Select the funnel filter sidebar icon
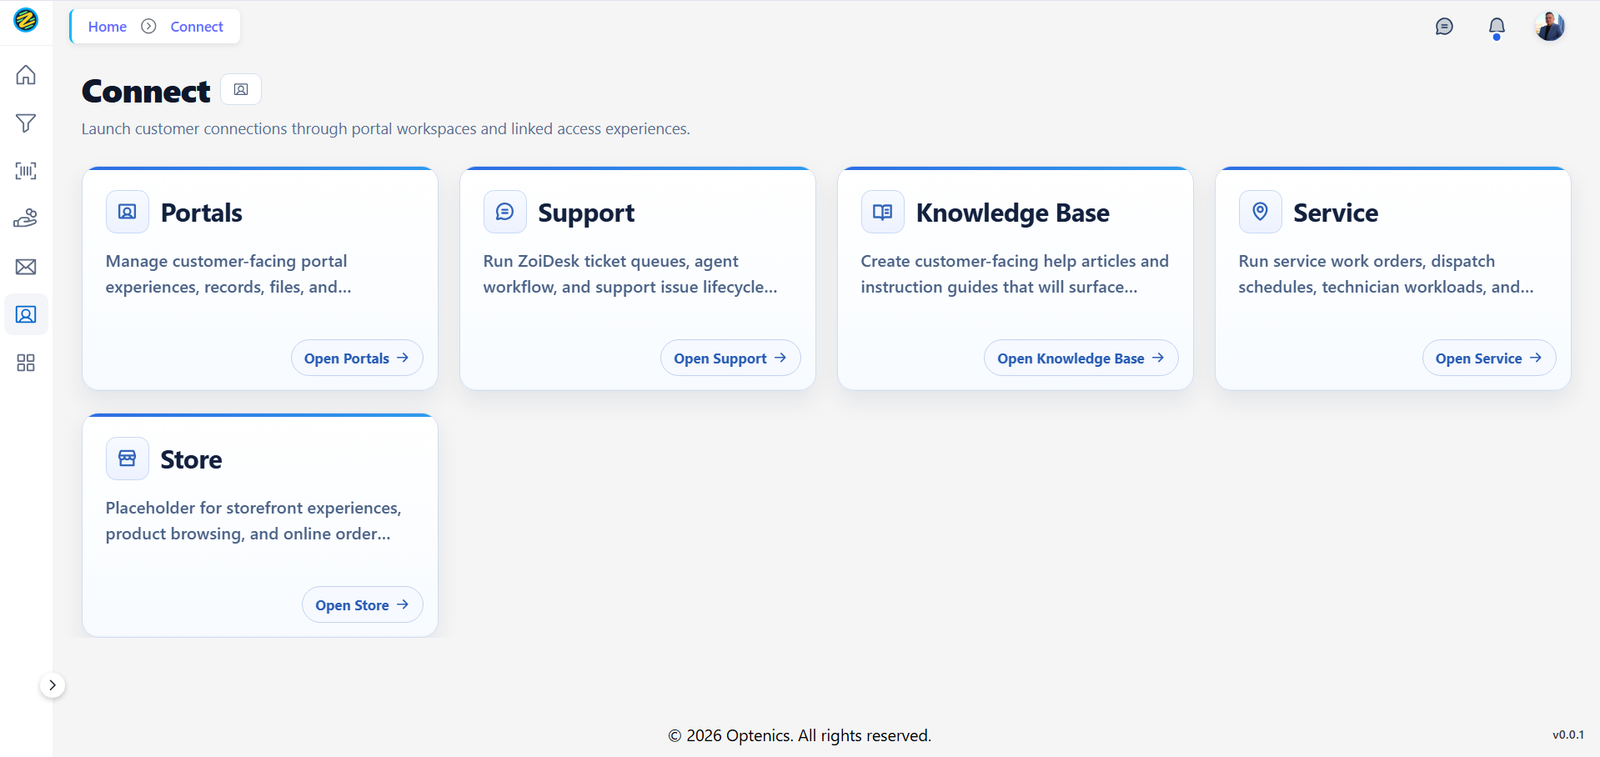The image size is (1600, 757). [26, 123]
